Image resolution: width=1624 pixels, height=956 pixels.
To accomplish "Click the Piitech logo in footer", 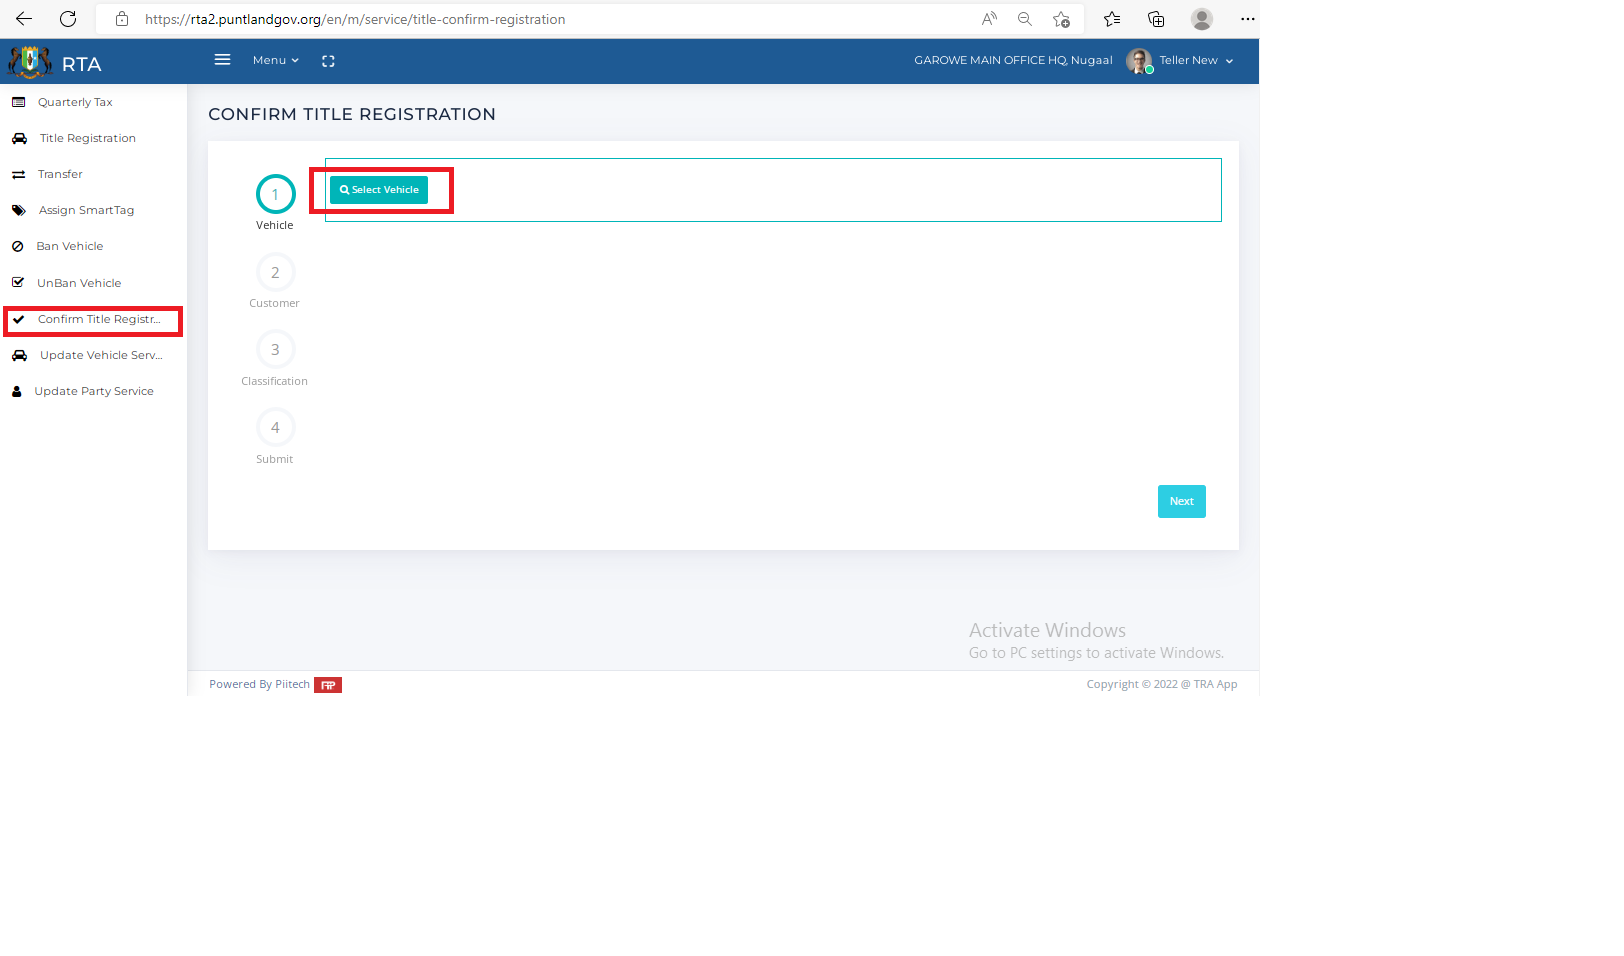I will [x=328, y=685].
